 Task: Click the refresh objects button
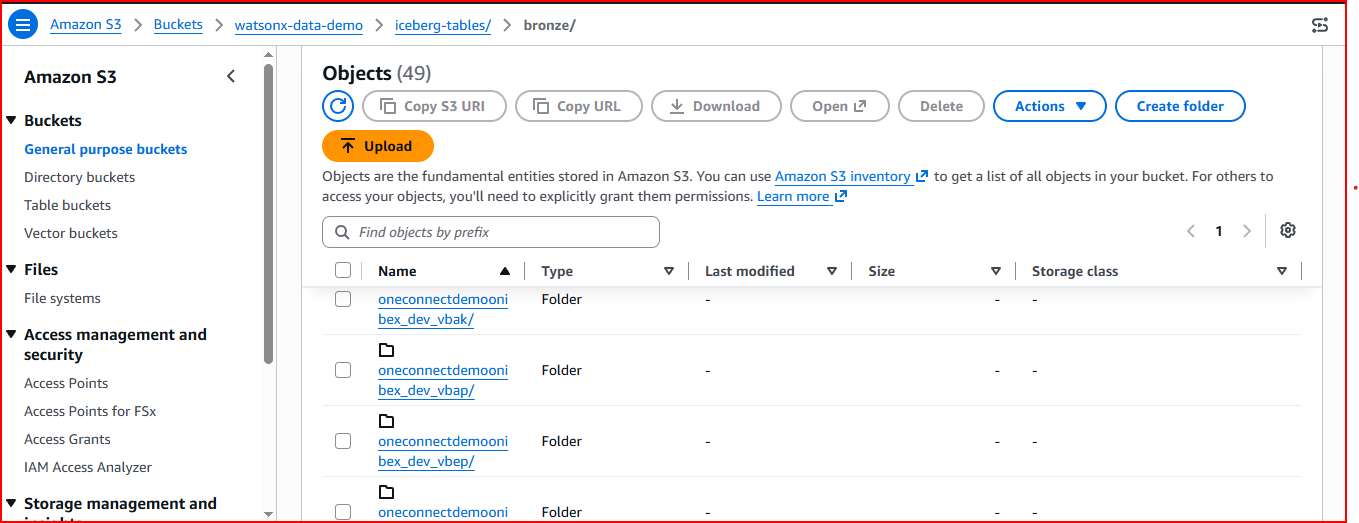(338, 106)
